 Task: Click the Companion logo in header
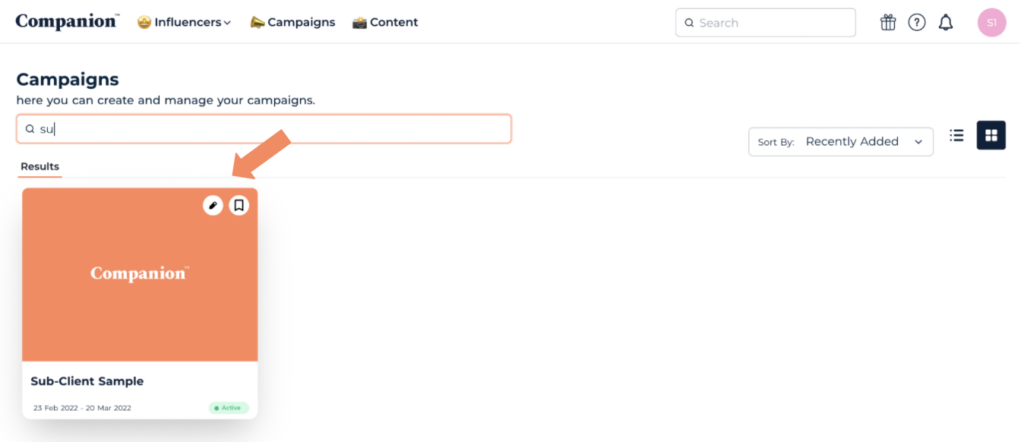pos(67,22)
